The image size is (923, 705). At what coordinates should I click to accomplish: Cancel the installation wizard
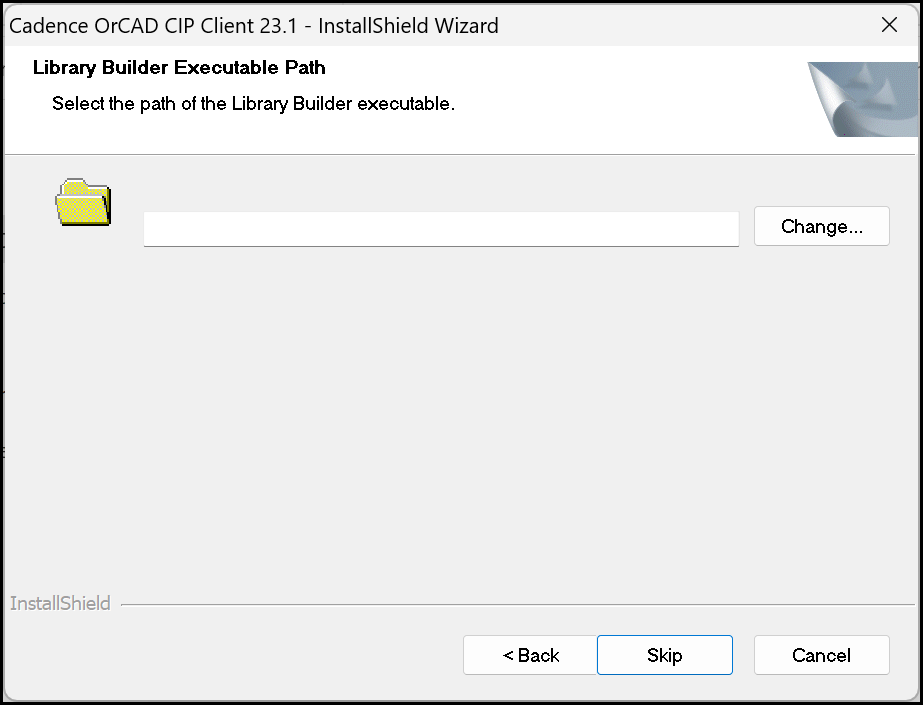821,655
